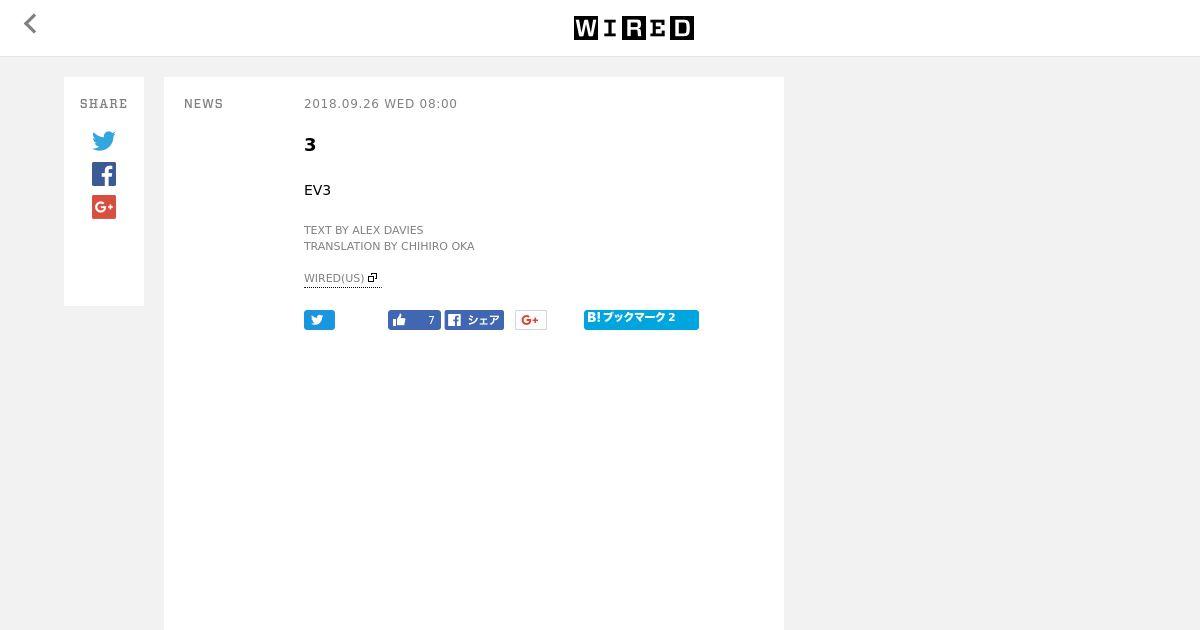Click the SHARE heading in the sidebar
The width and height of the screenshot is (1200, 630).
(104, 104)
